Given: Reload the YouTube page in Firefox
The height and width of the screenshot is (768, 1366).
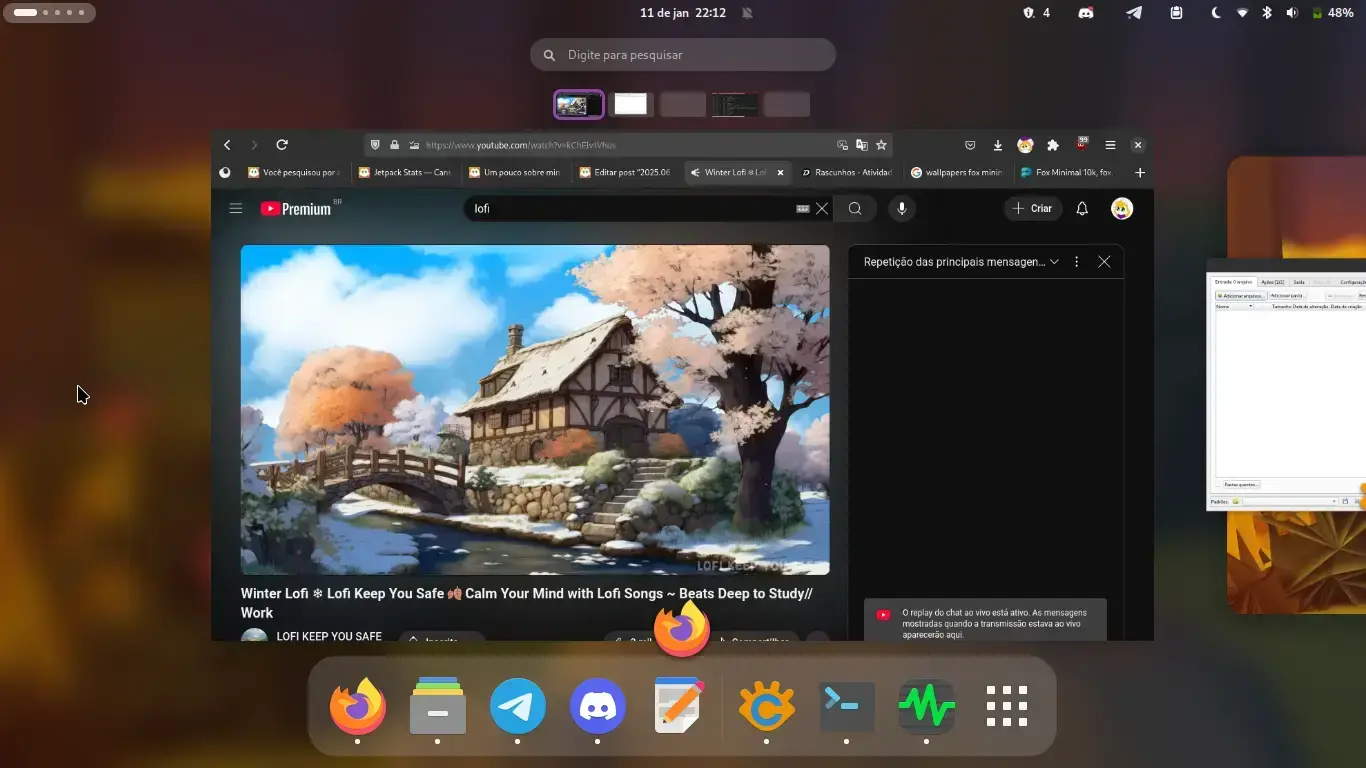Looking at the screenshot, I should click(282, 145).
